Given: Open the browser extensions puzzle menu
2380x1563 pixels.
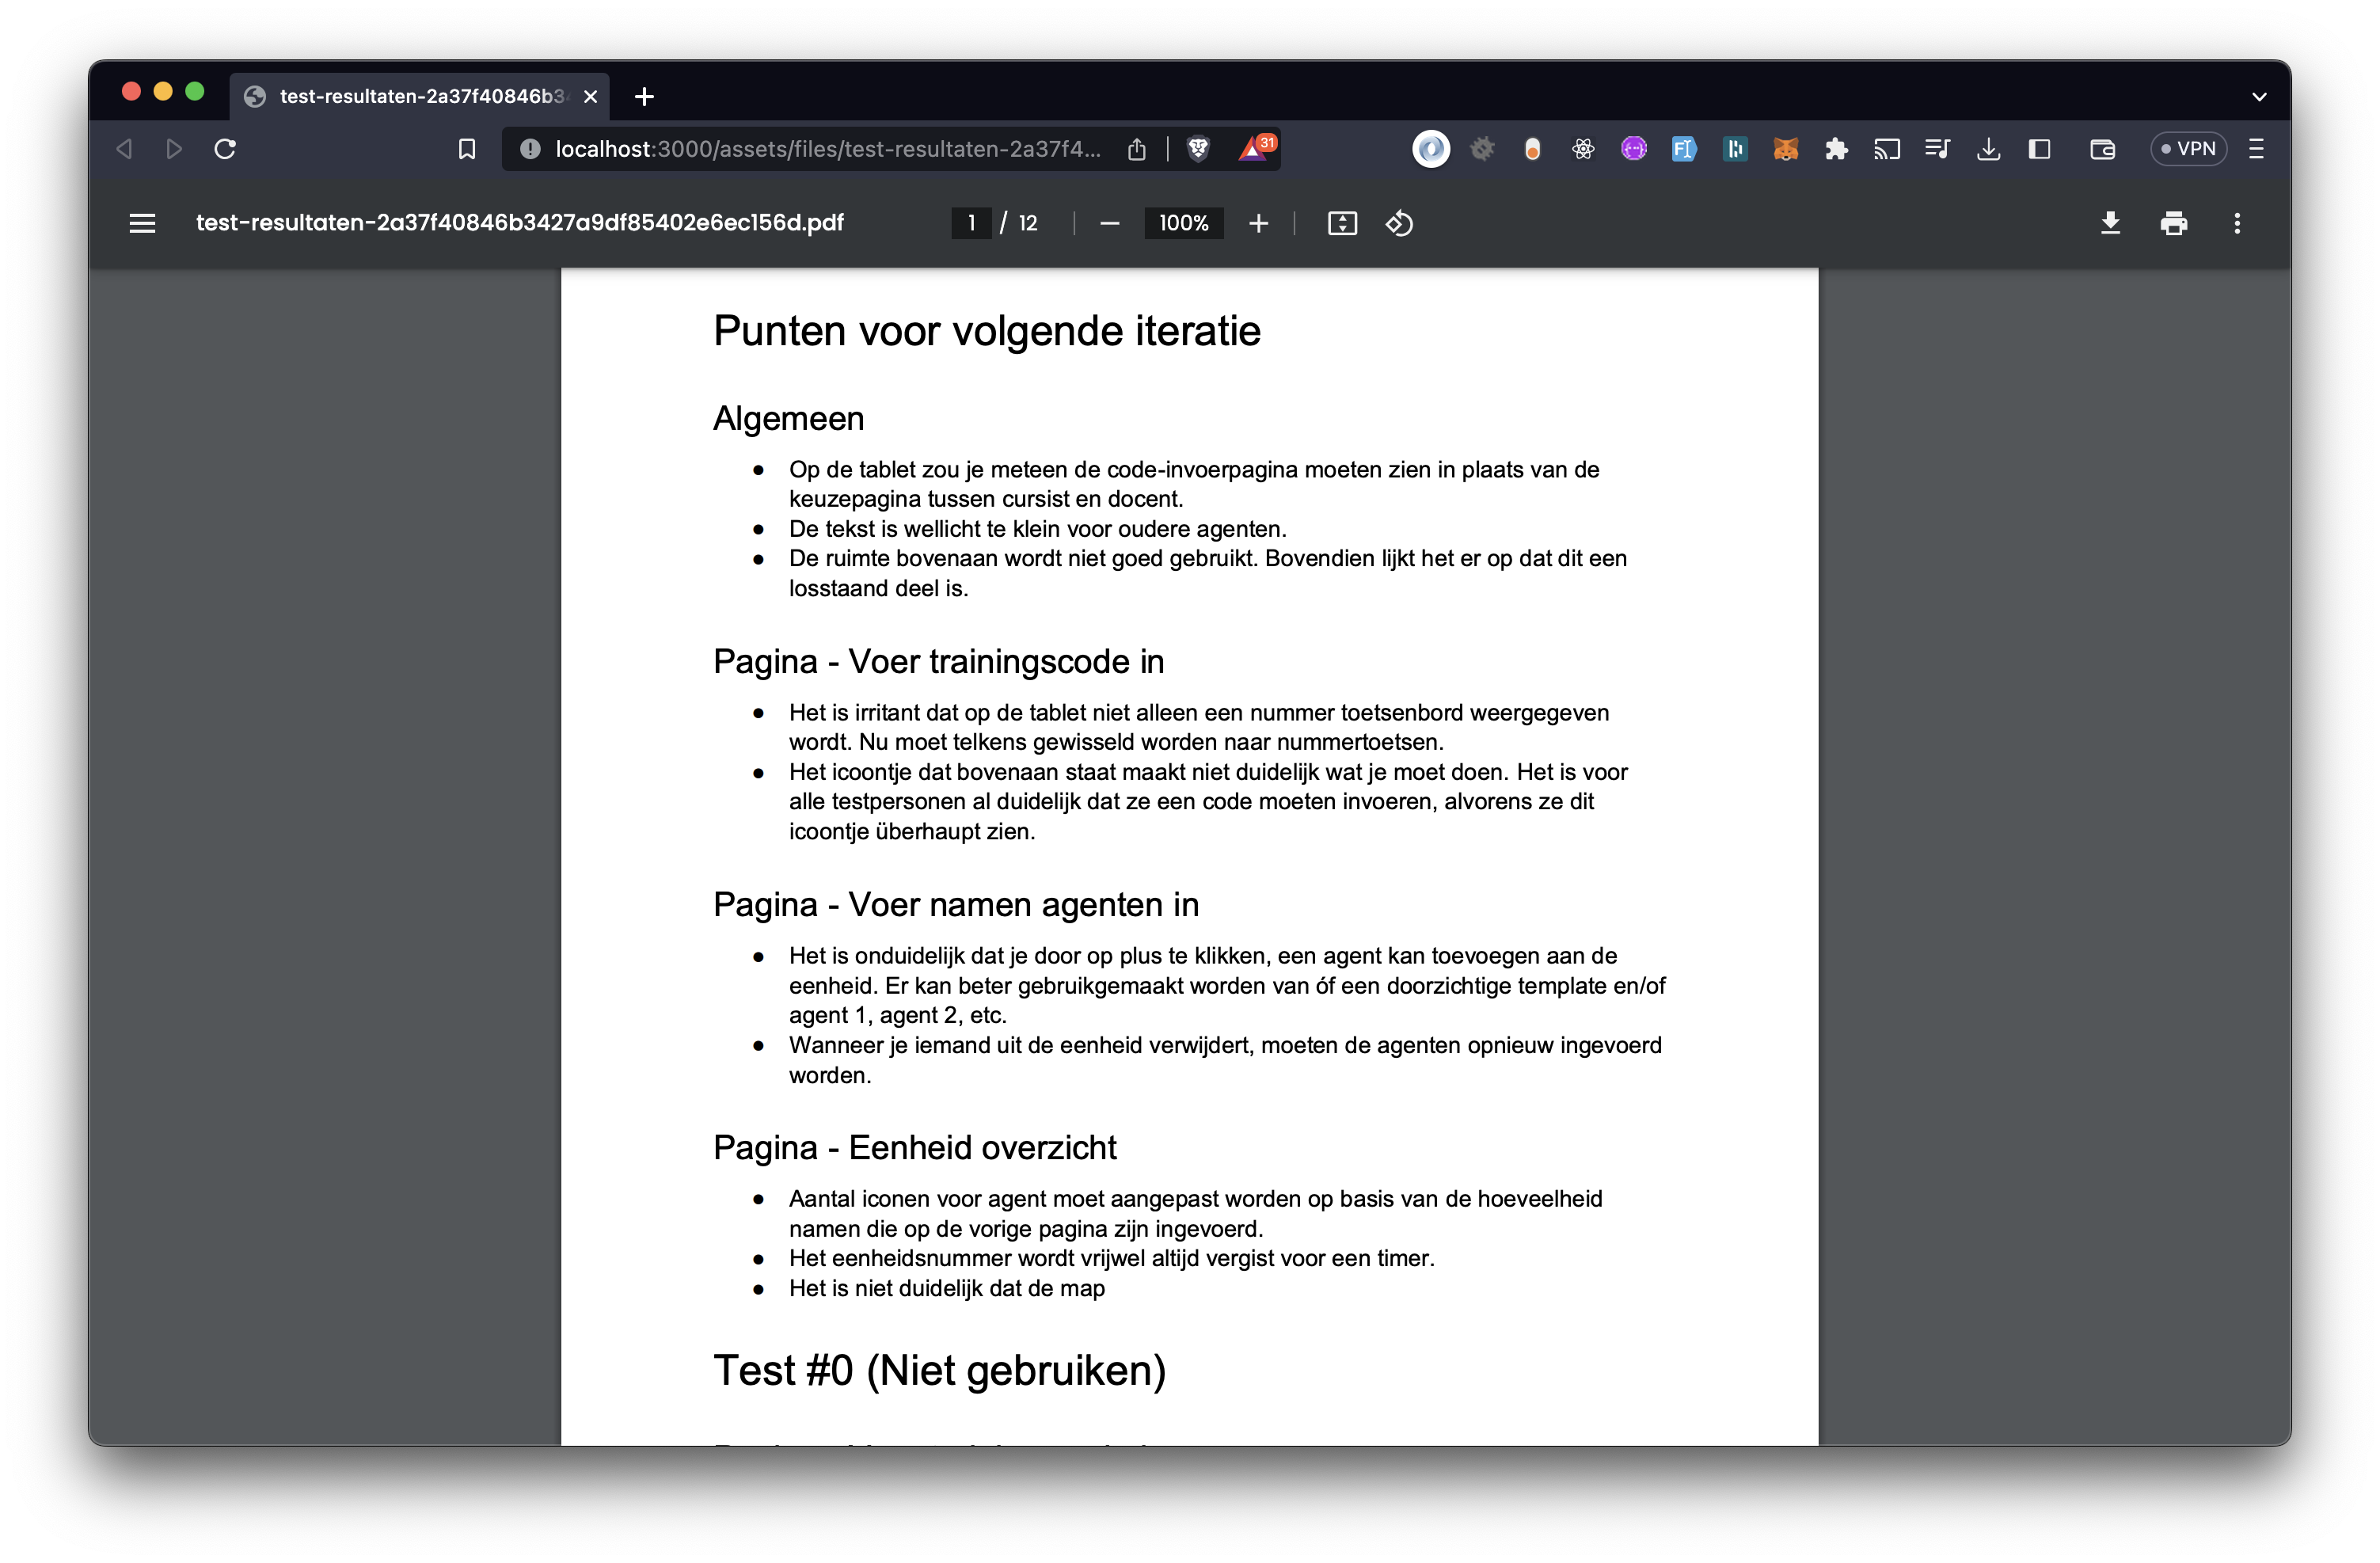Looking at the screenshot, I should click(1836, 148).
